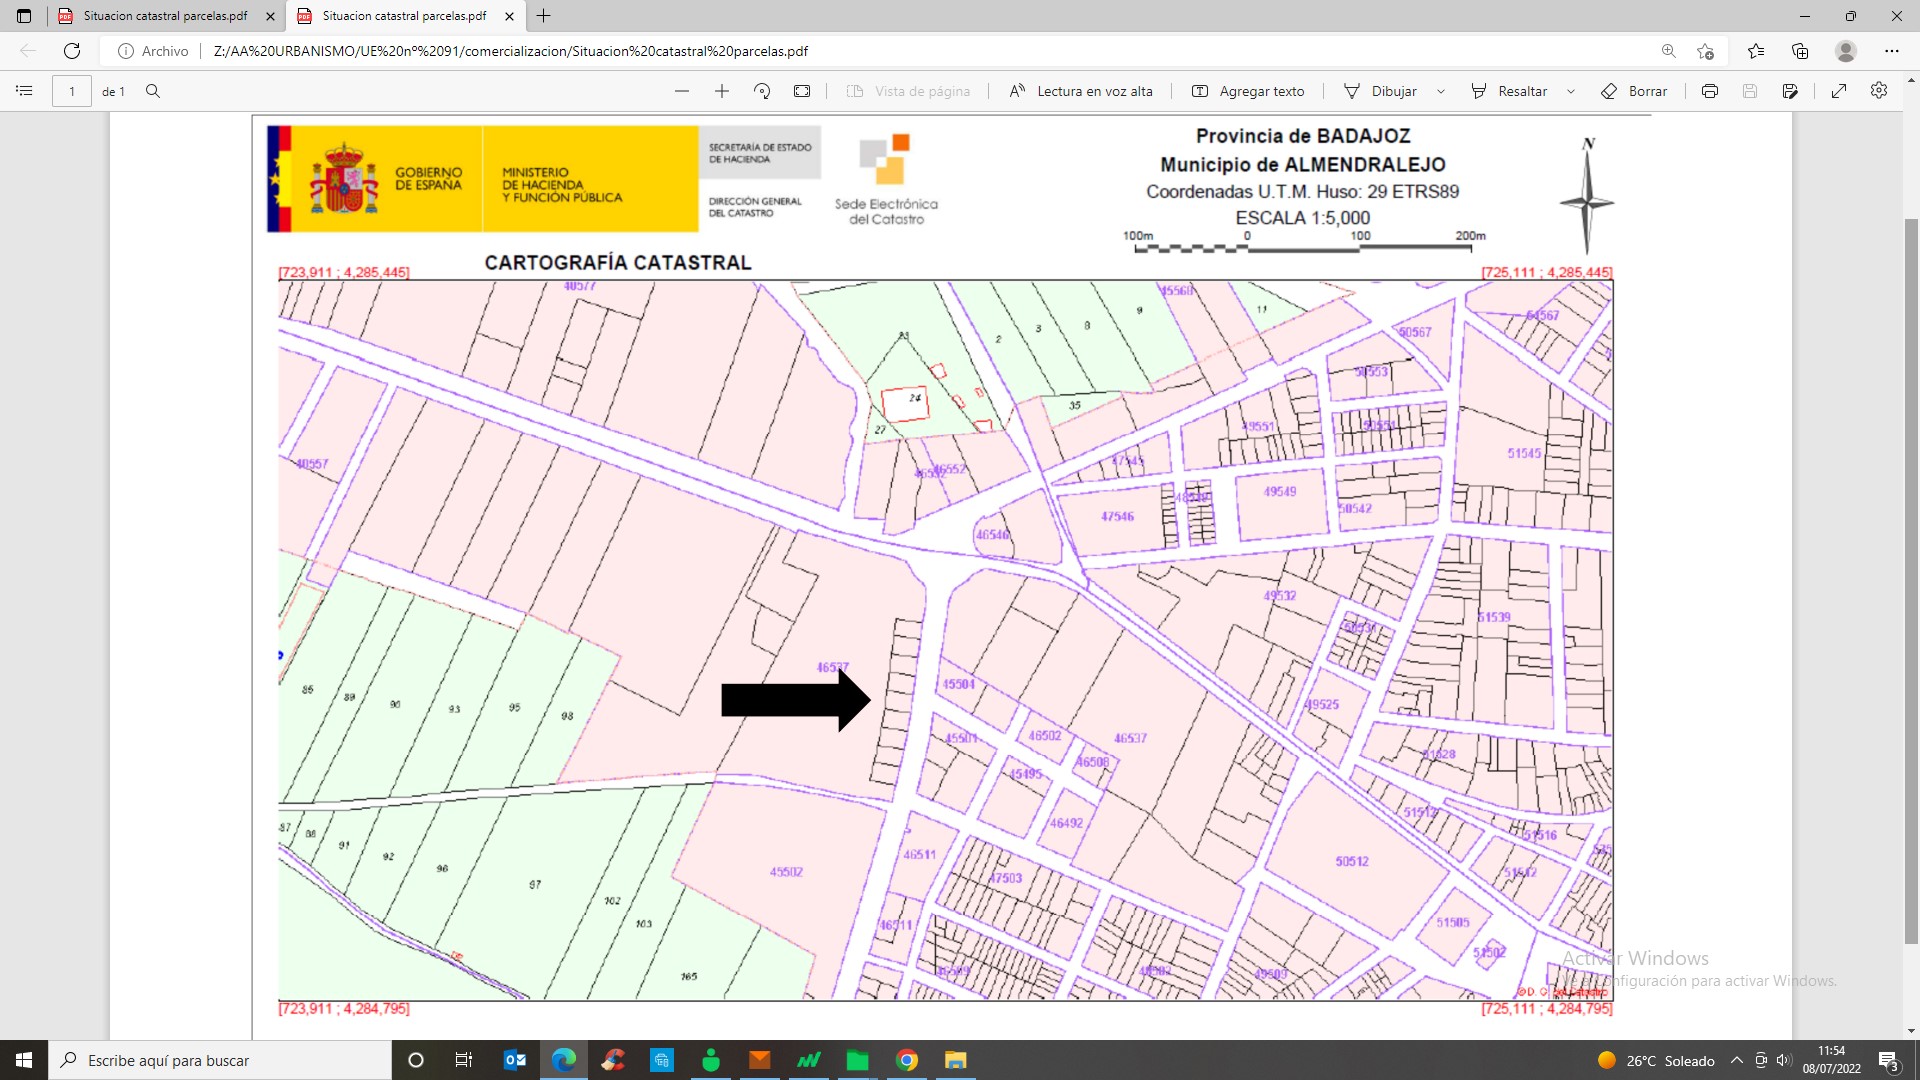Open Google Chrome from the taskbar

pyautogui.click(x=907, y=1060)
